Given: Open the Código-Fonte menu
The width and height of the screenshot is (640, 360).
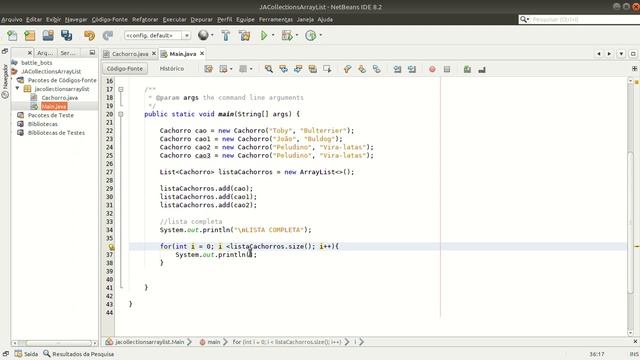Looking at the screenshot, I should [x=109, y=19].
